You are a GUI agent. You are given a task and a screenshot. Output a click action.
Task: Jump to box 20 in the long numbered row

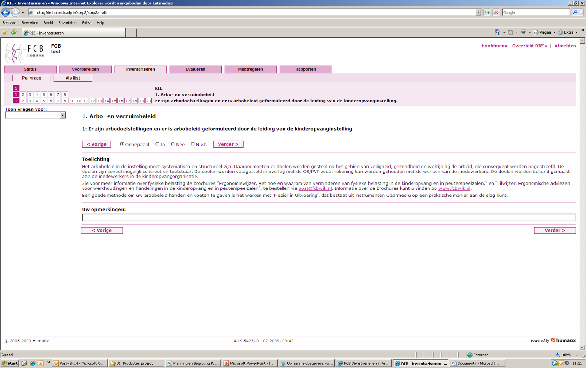(149, 100)
